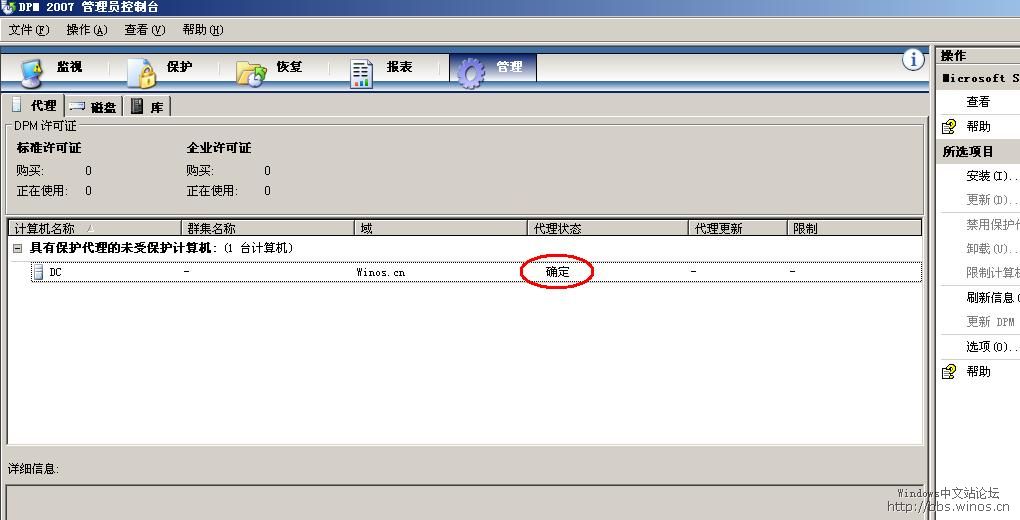
Task: Click 安装 (Install) in actions pane
Action: tap(990, 176)
